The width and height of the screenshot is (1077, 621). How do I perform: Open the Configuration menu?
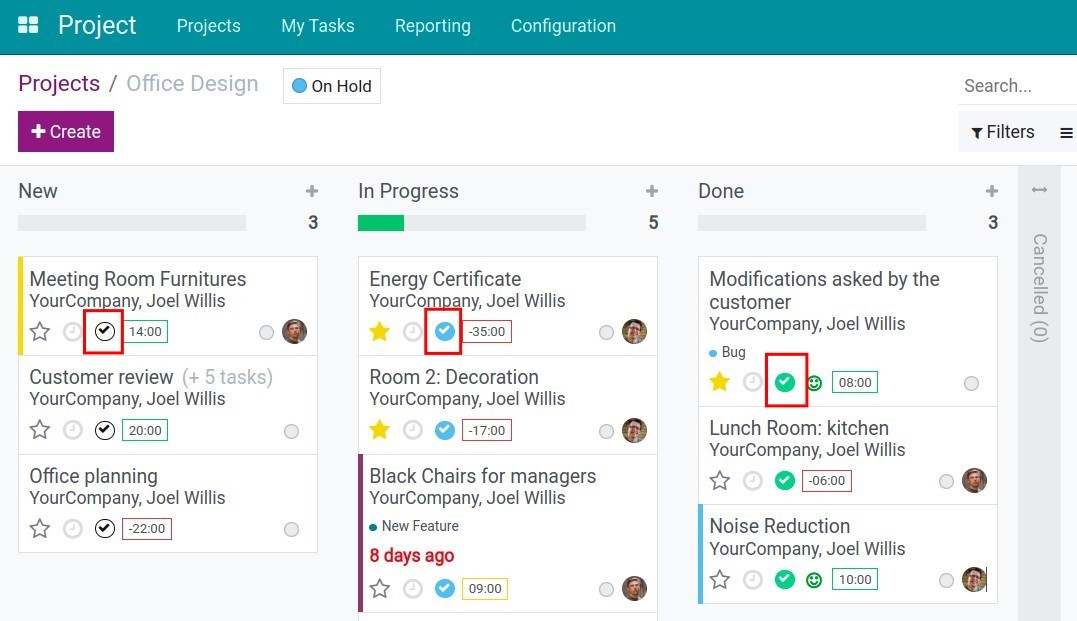[x=563, y=26]
